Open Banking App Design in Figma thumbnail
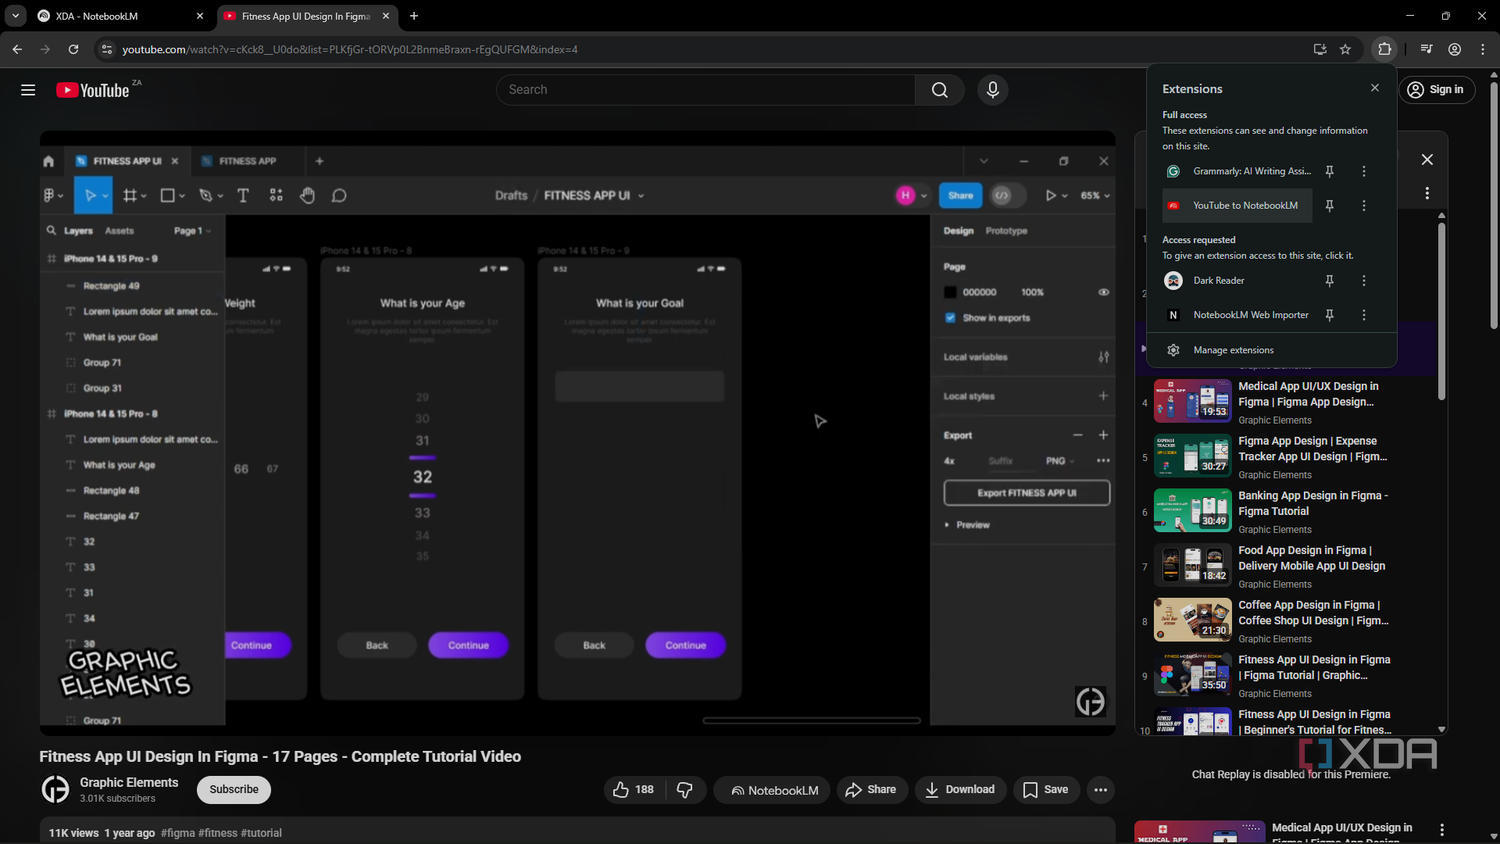This screenshot has width=1500, height=844. click(x=1193, y=510)
